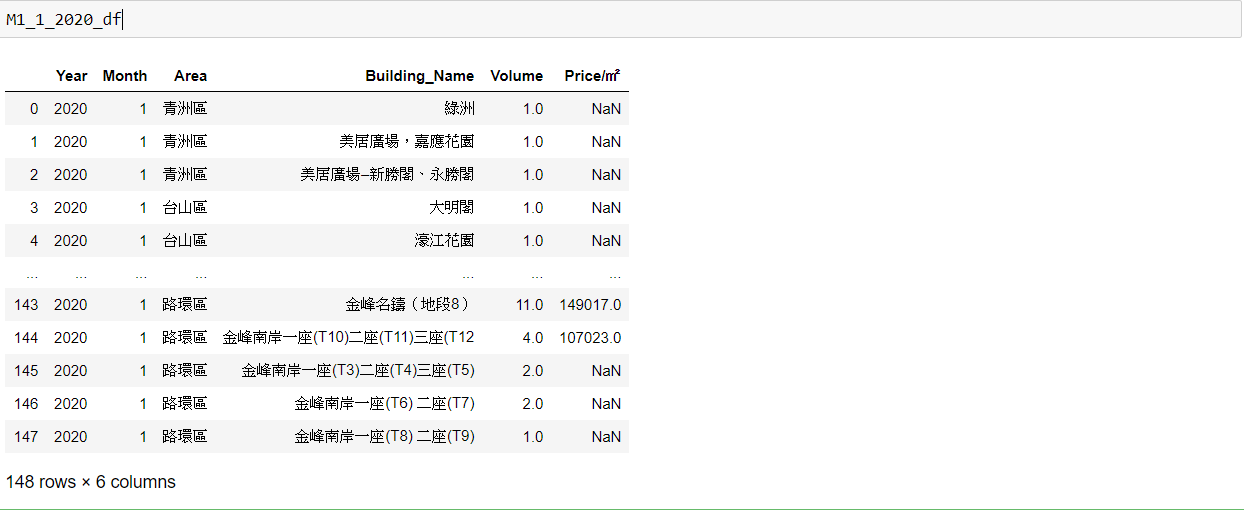1244x512 pixels.
Task: Click building name 大明閣
Action: 452,208
